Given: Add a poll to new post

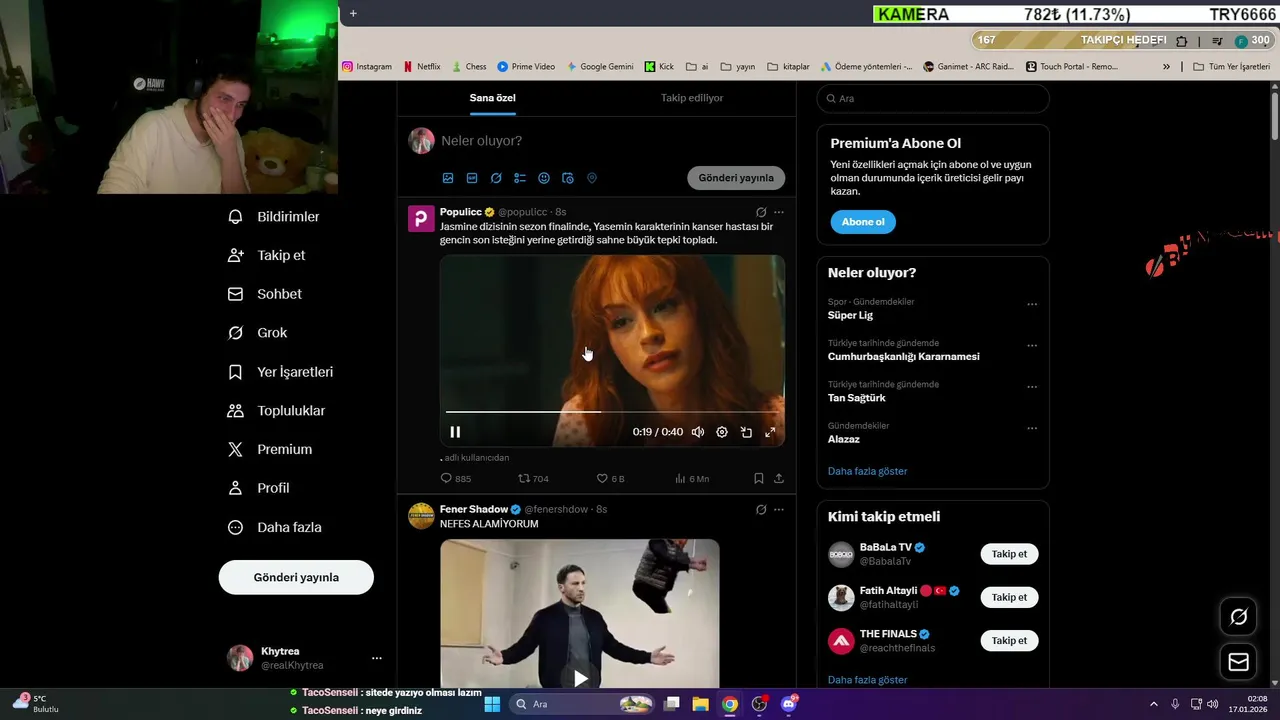Looking at the screenshot, I should (x=520, y=178).
